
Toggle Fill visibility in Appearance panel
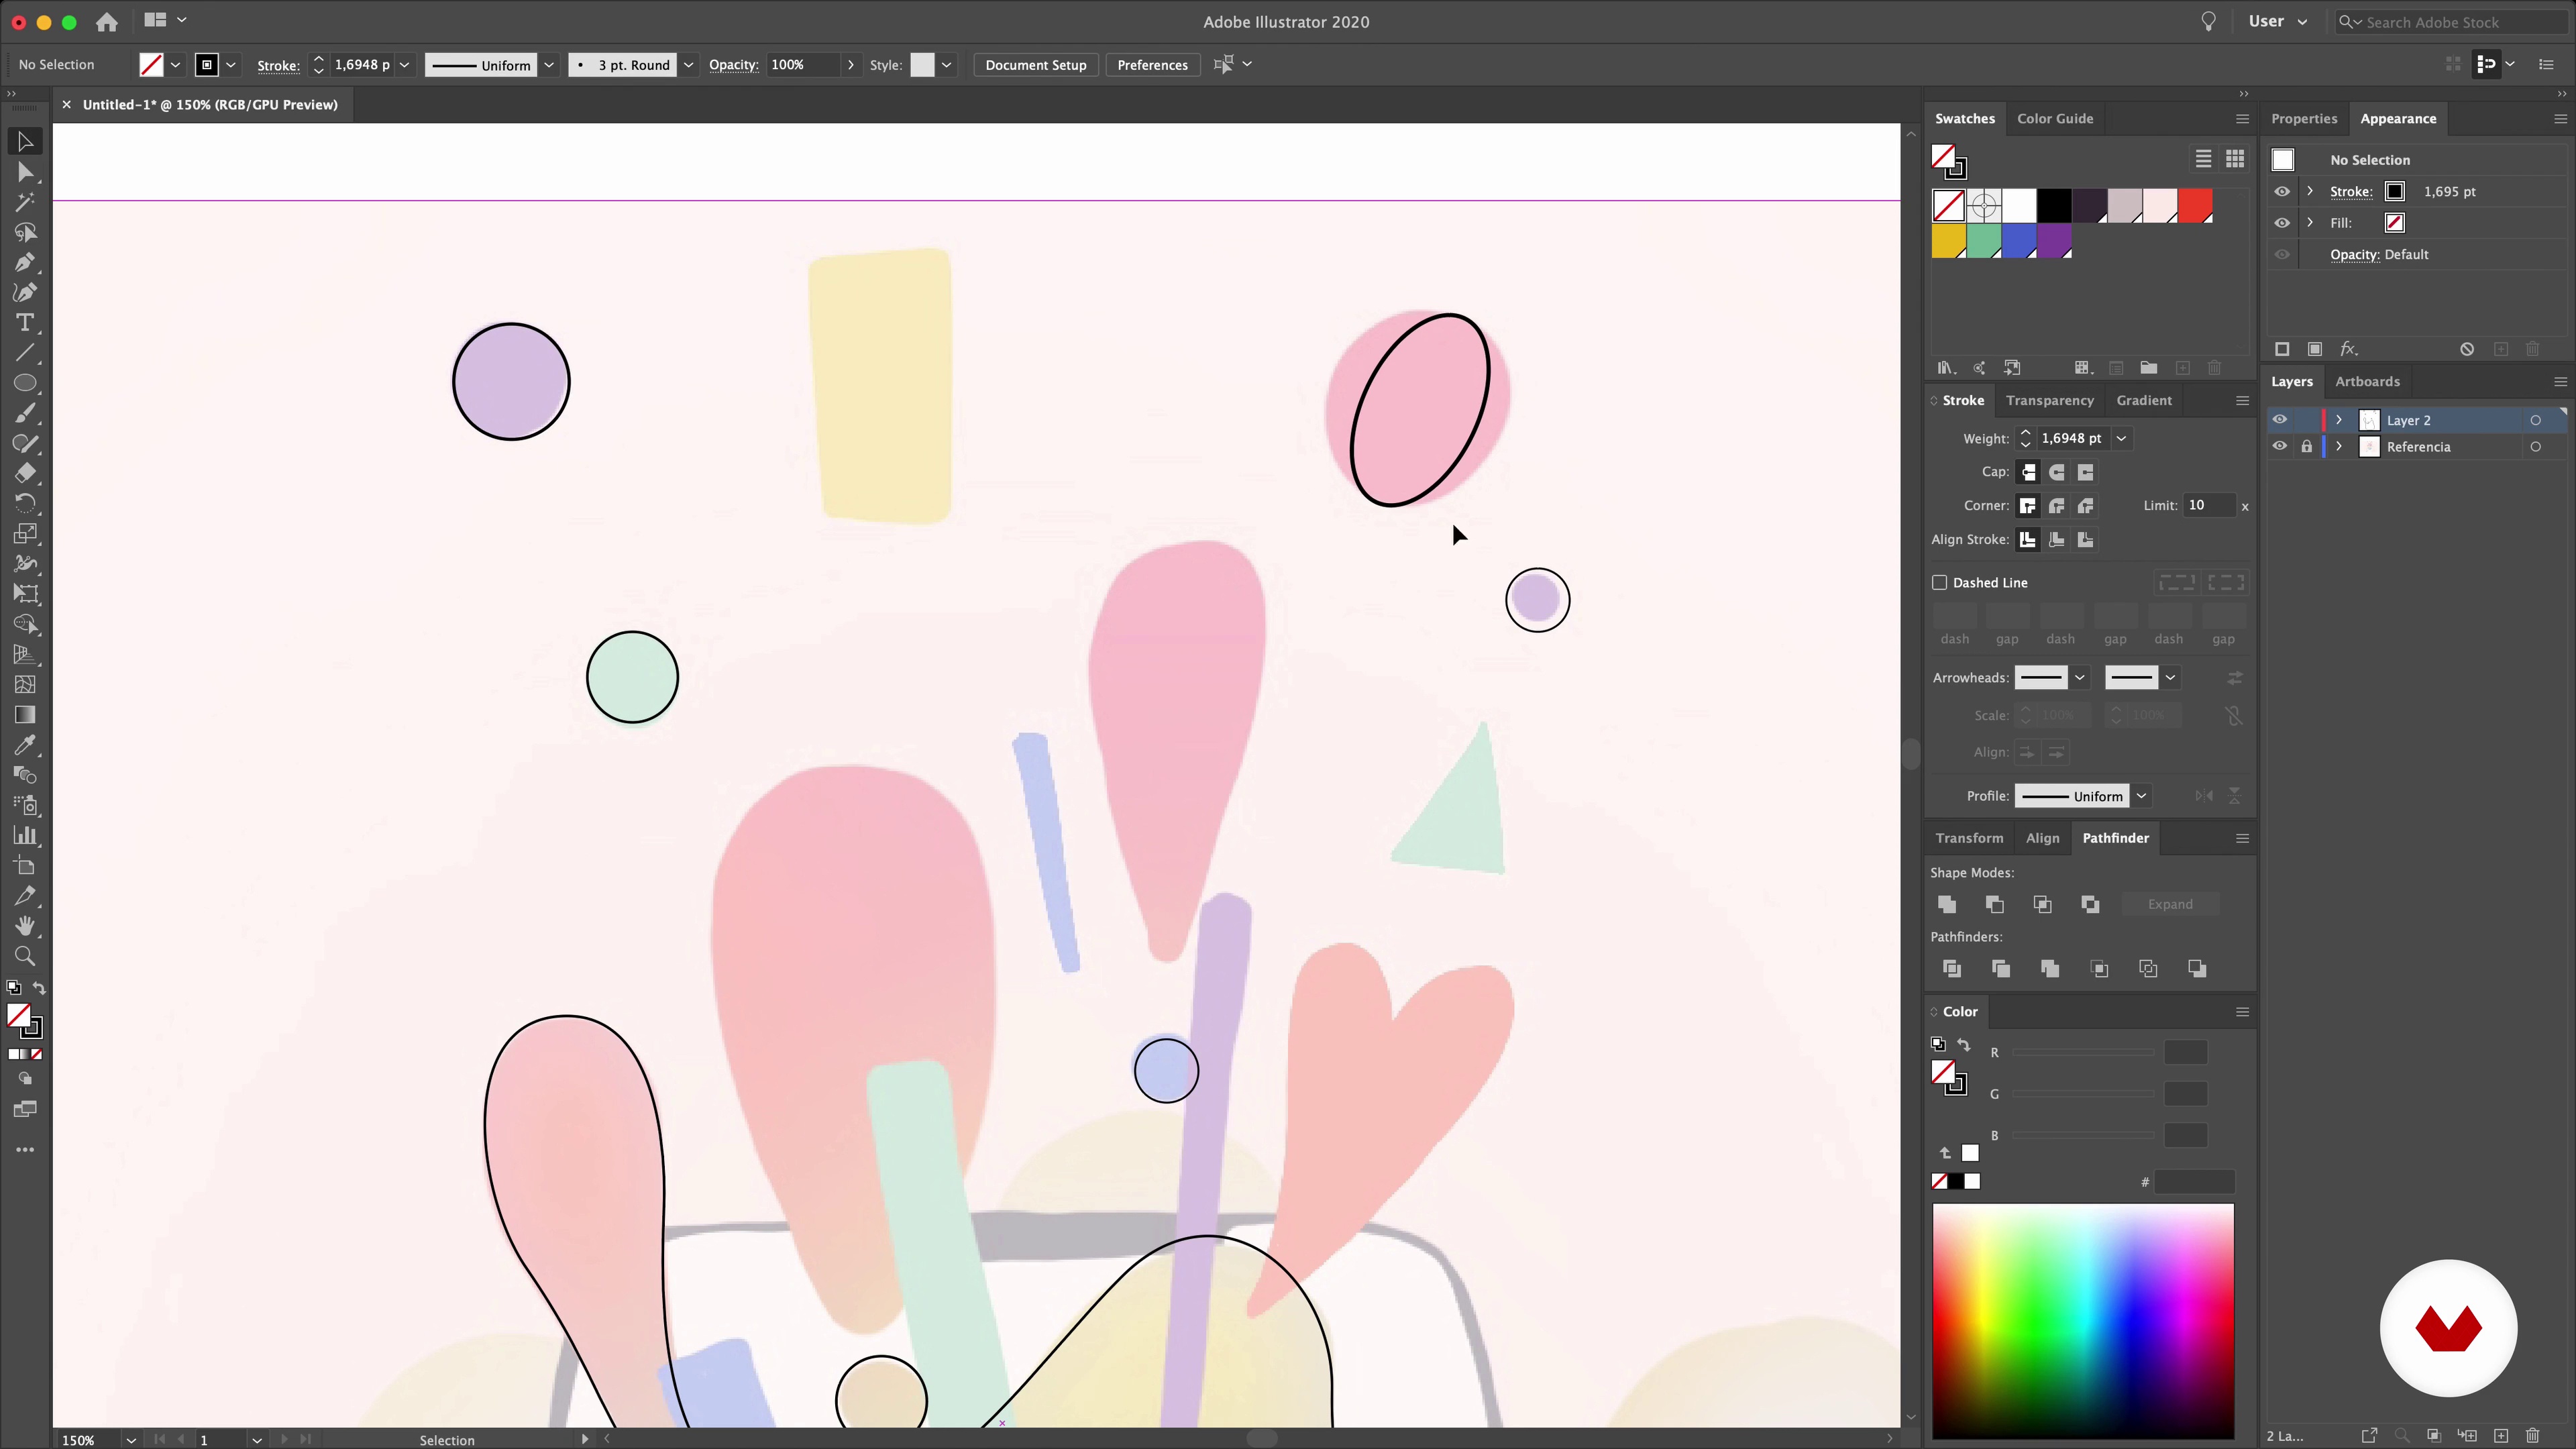coord(2282,223)
